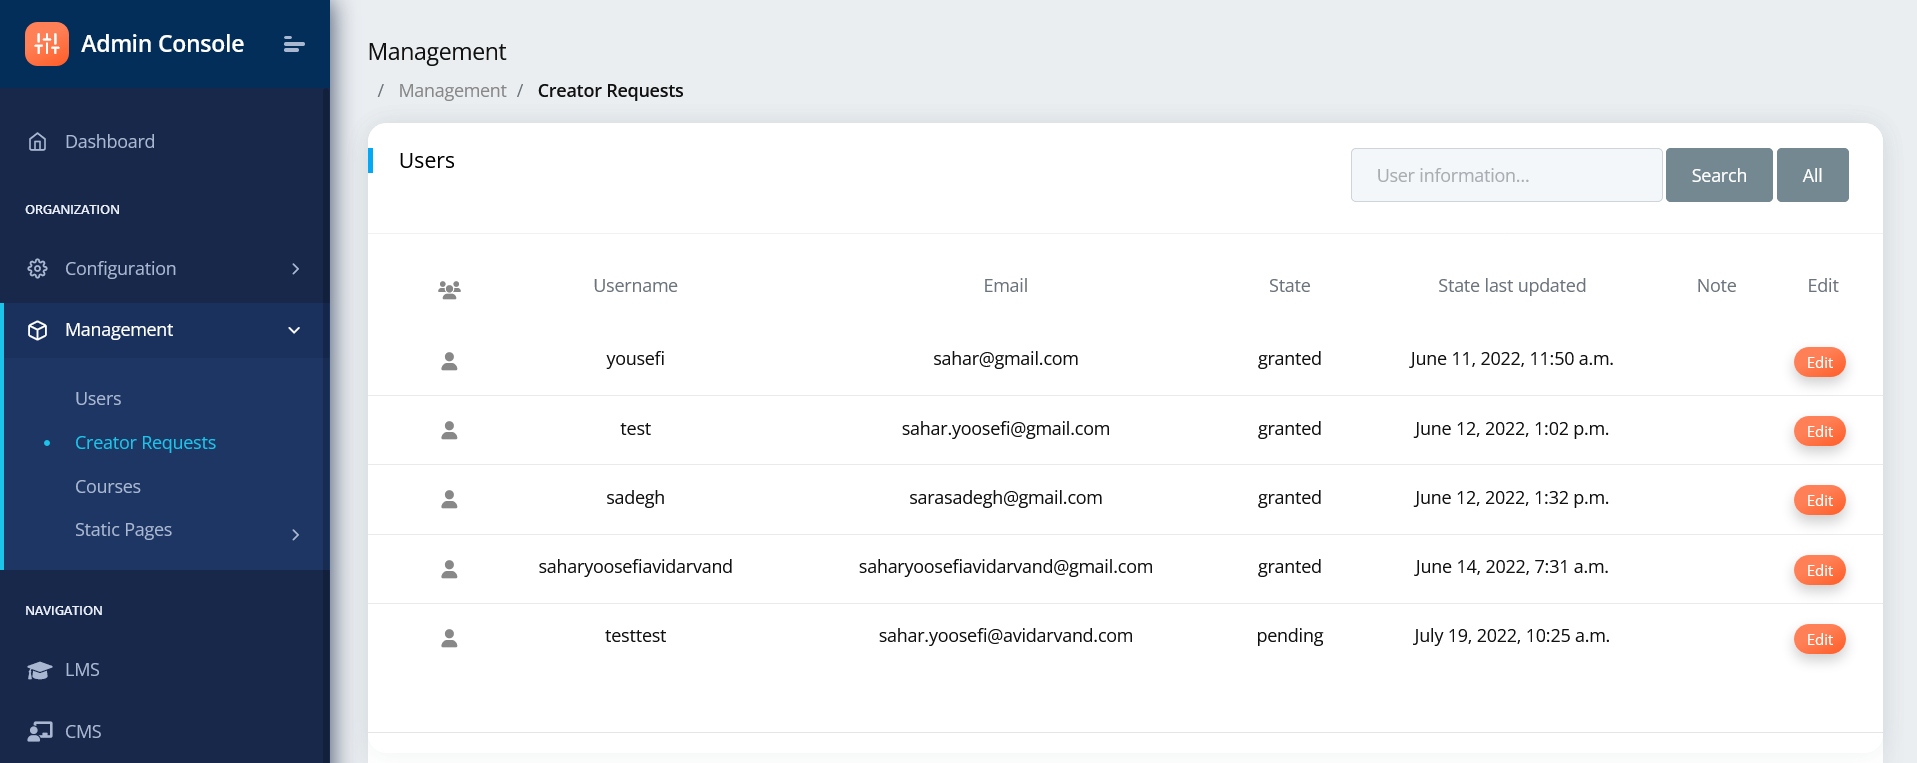Click the username yousefi
The width and height of the screenshot is (1917, 763).
[x=635, y=359]
